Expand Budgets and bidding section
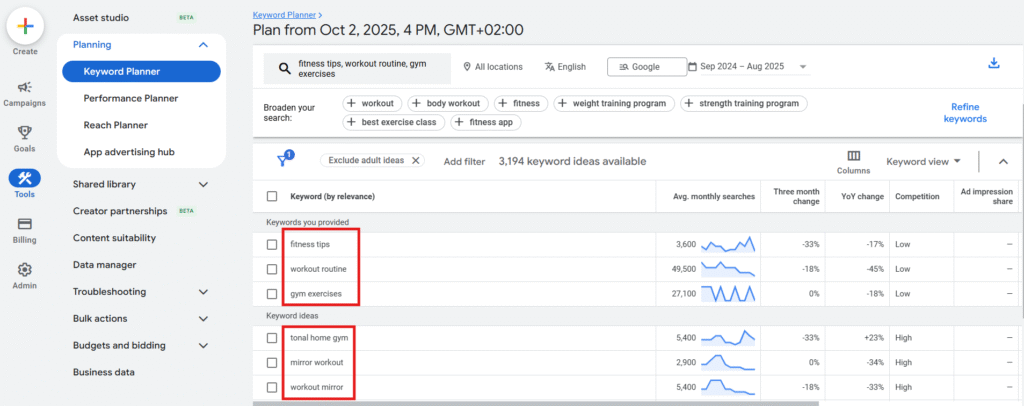 pos(203,345)
